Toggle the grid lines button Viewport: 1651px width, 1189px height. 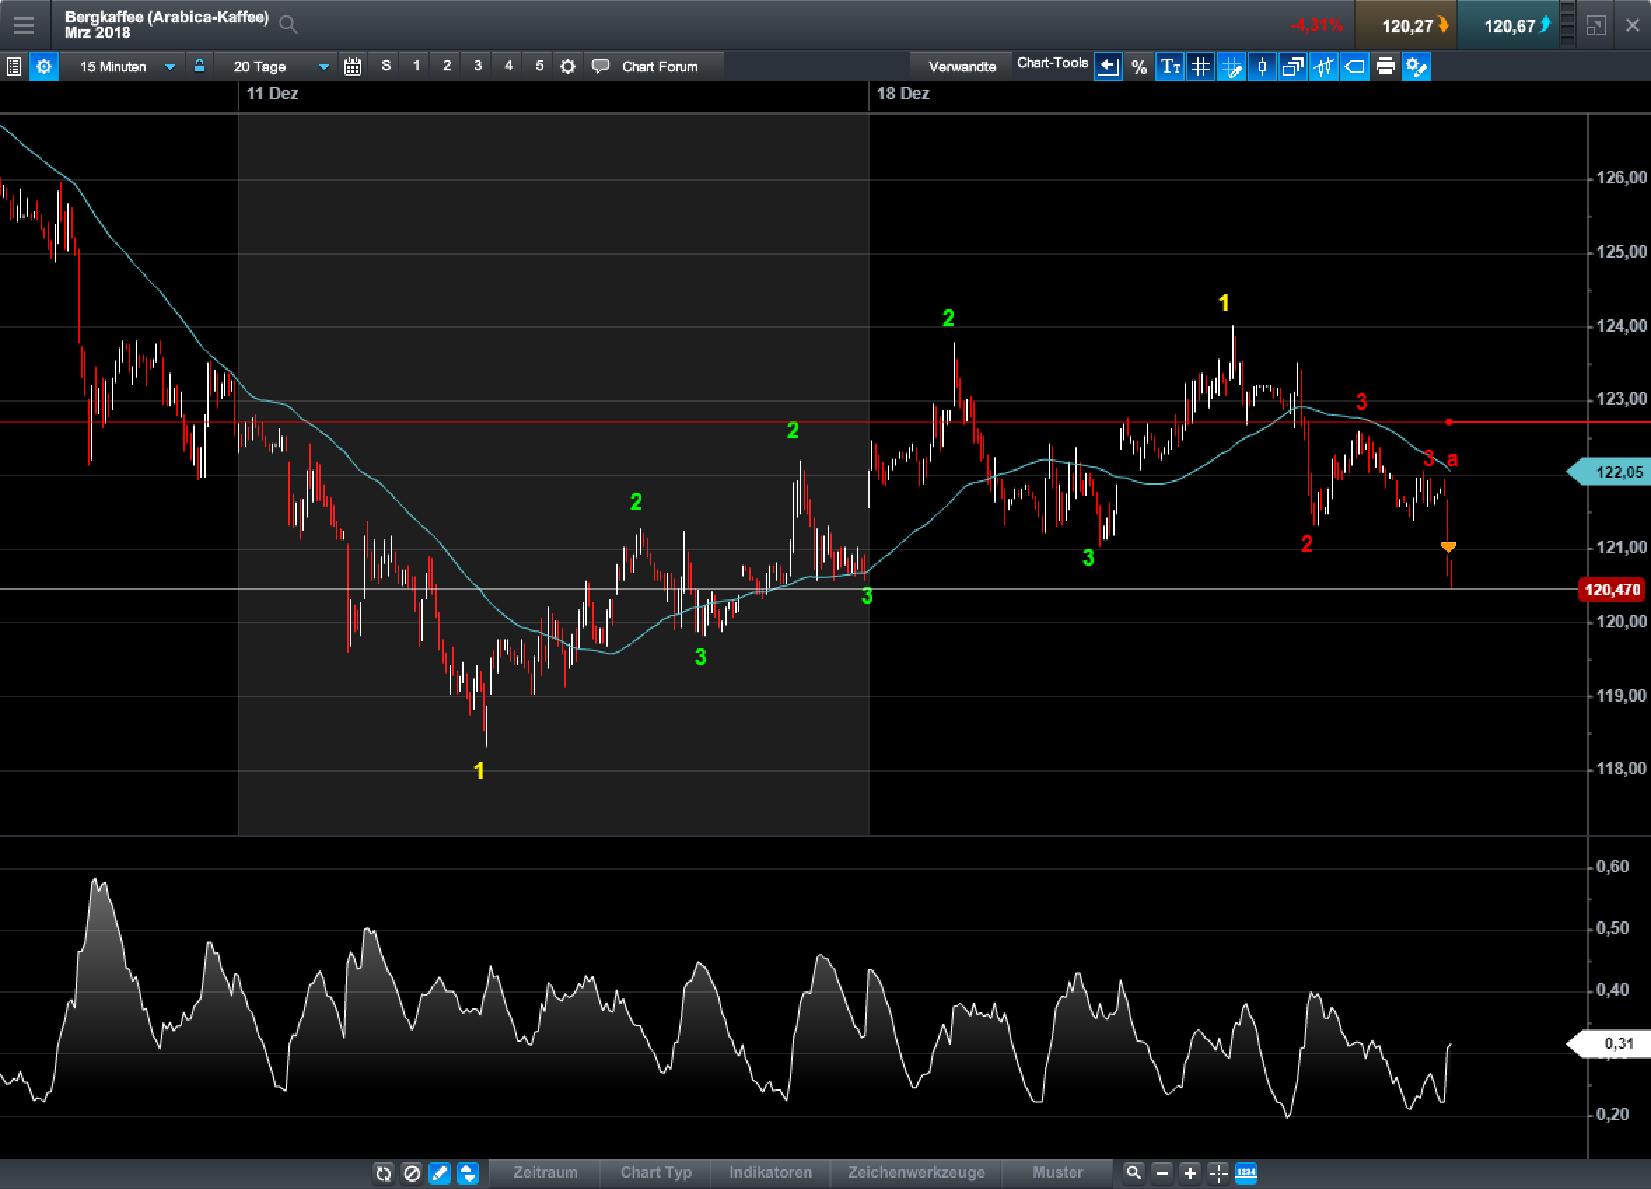point(1201,67)
